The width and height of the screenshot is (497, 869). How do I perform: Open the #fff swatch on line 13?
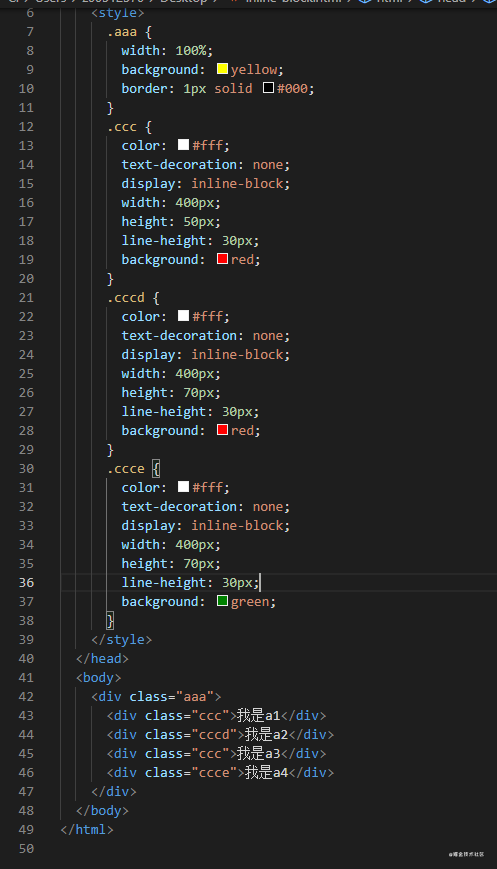tap(183, 145)
